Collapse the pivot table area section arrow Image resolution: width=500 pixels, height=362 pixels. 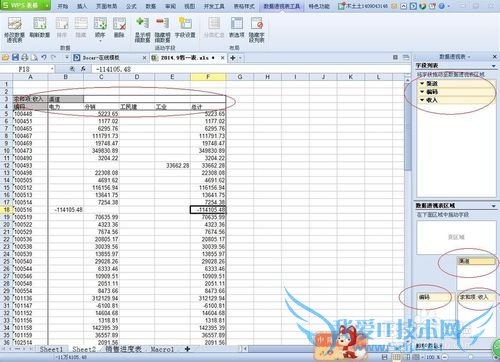click(x=494, y=206)
